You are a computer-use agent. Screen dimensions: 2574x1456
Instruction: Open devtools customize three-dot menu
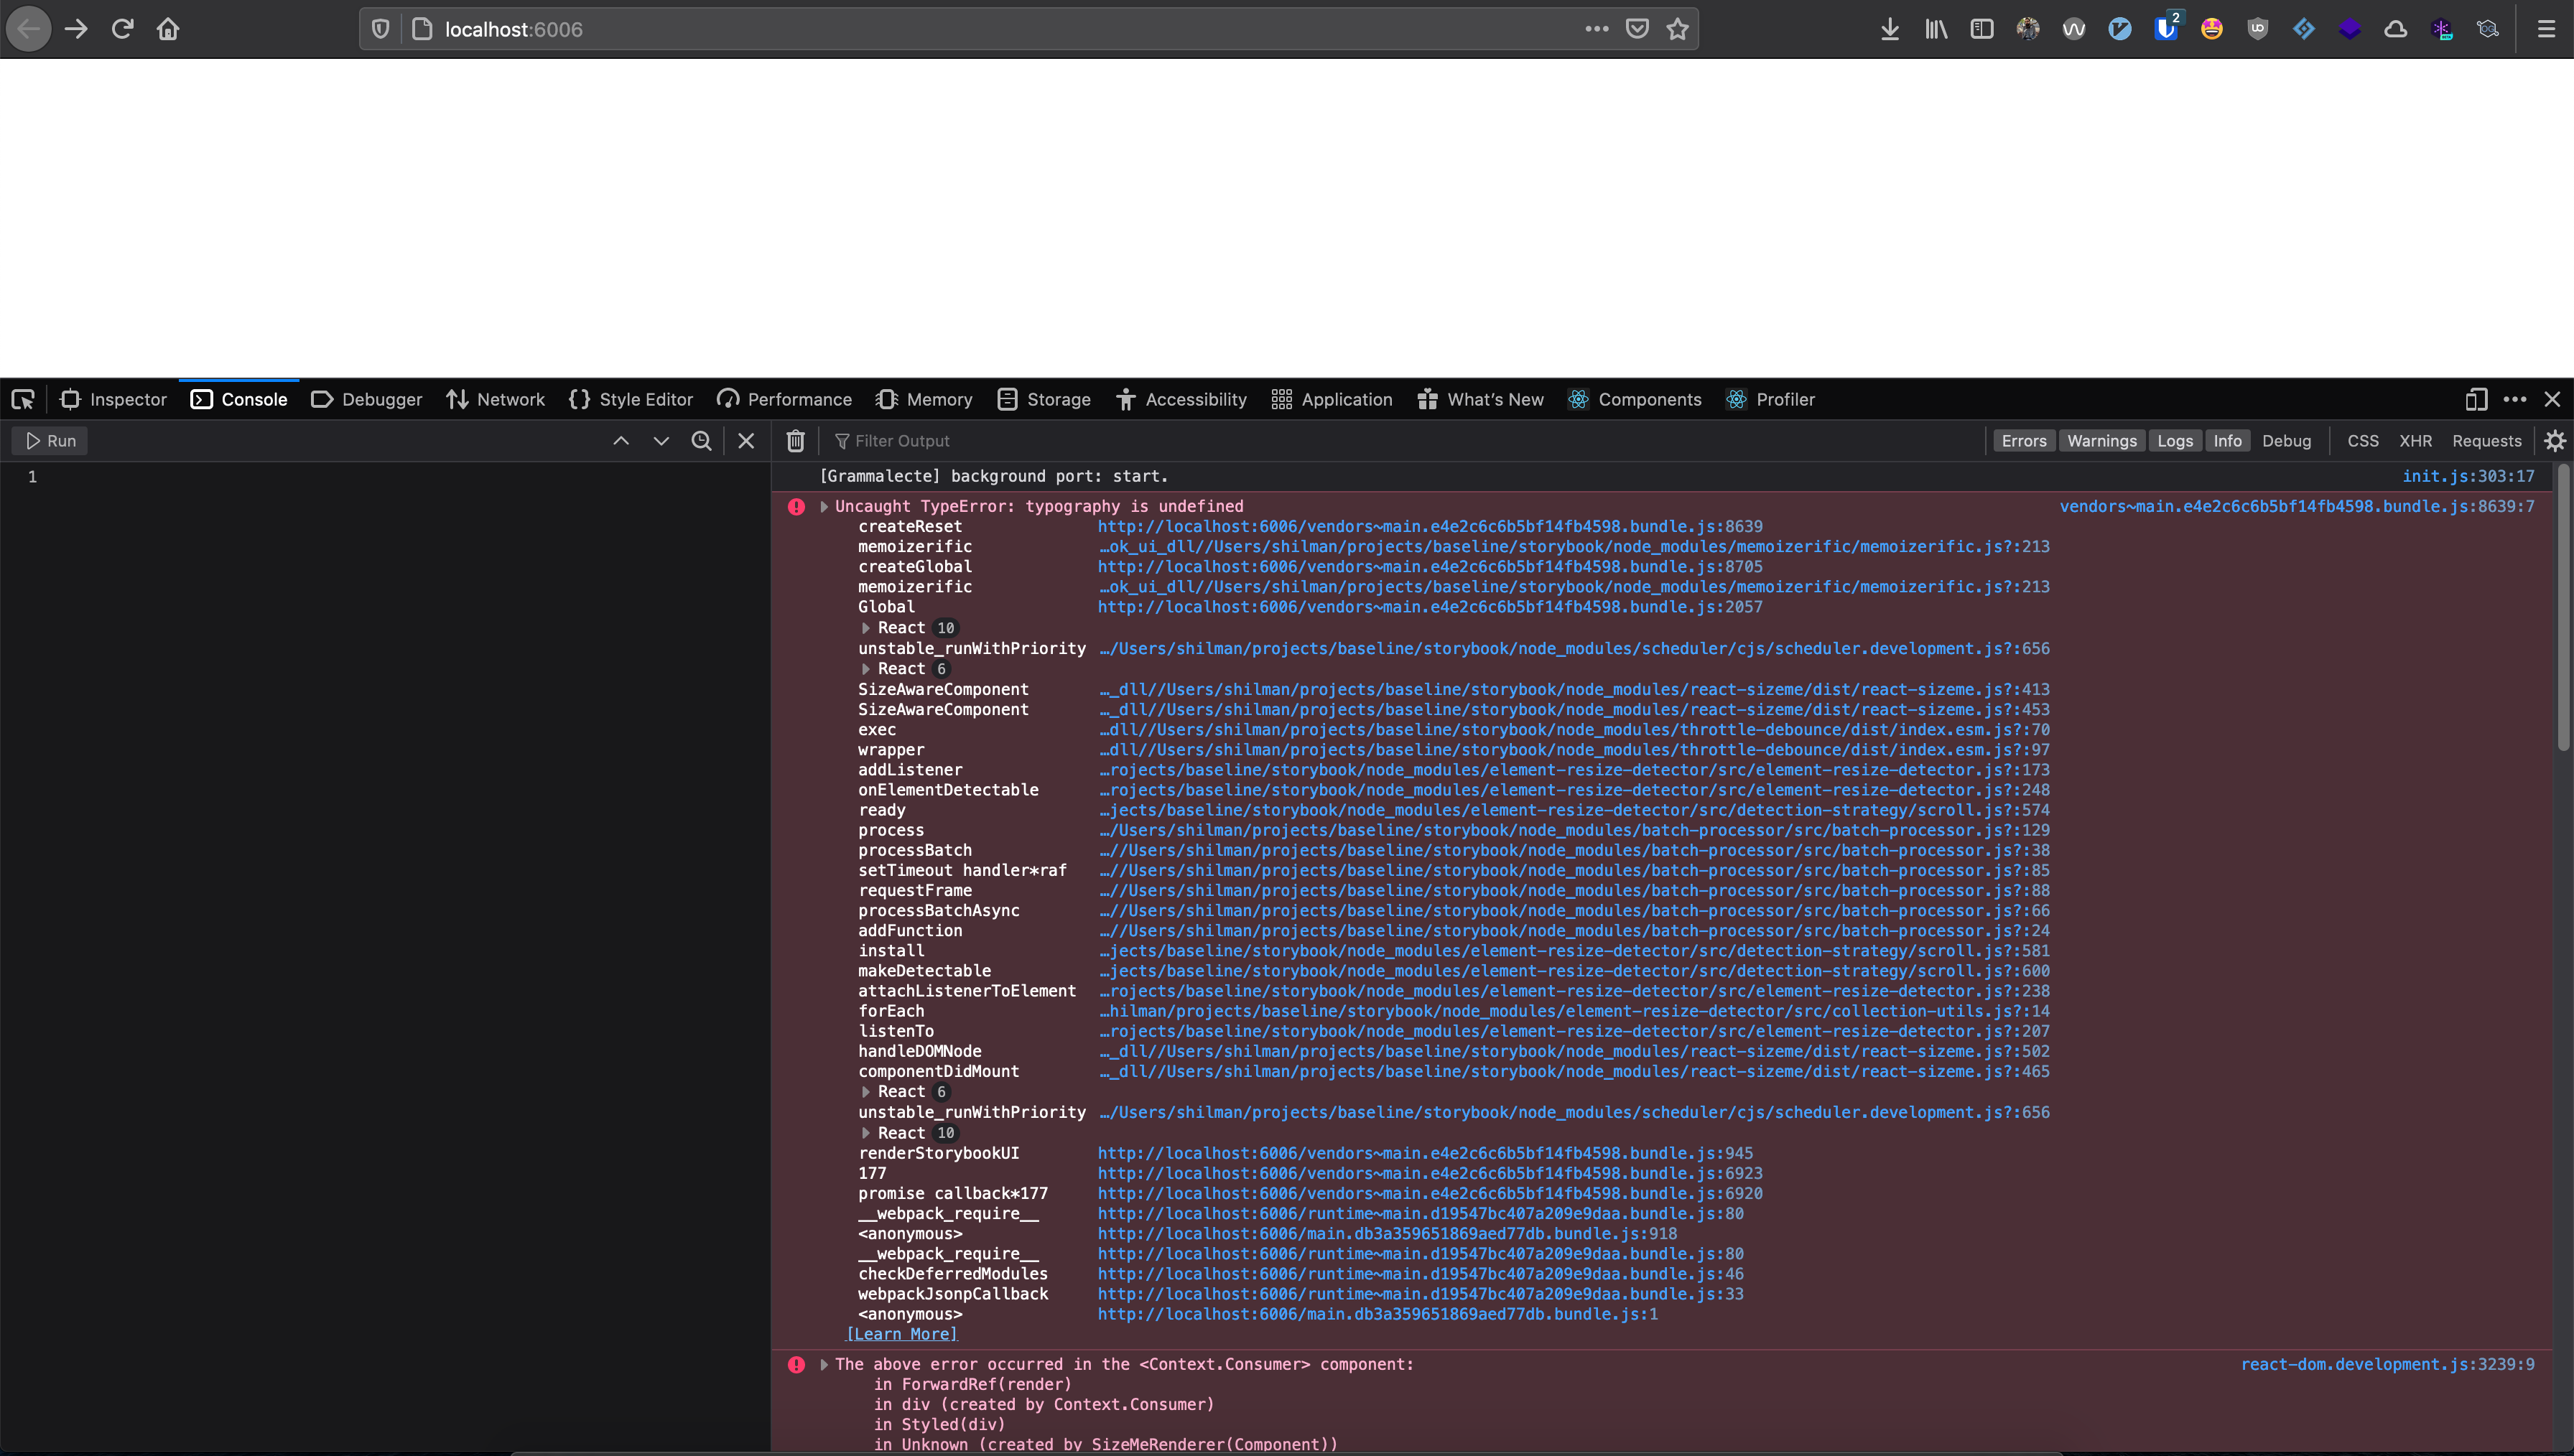click(x=2514, y=399)
